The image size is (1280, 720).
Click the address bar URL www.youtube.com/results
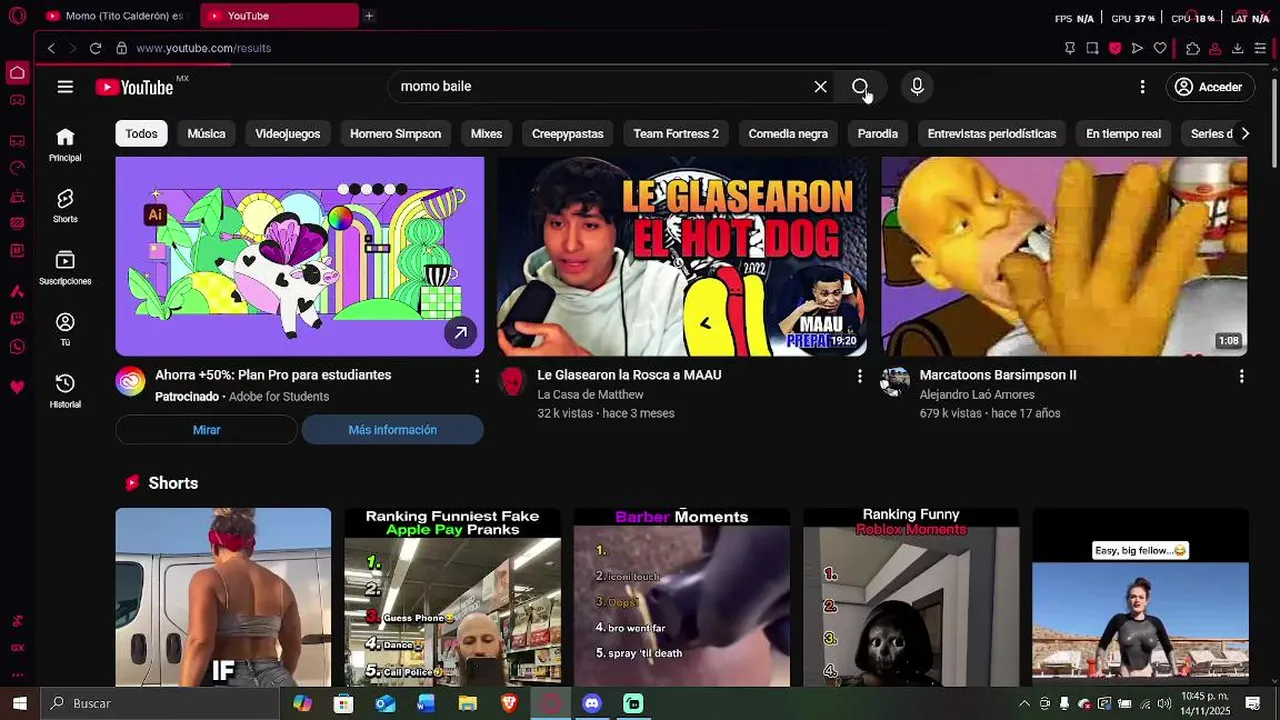tap(204, 48)
